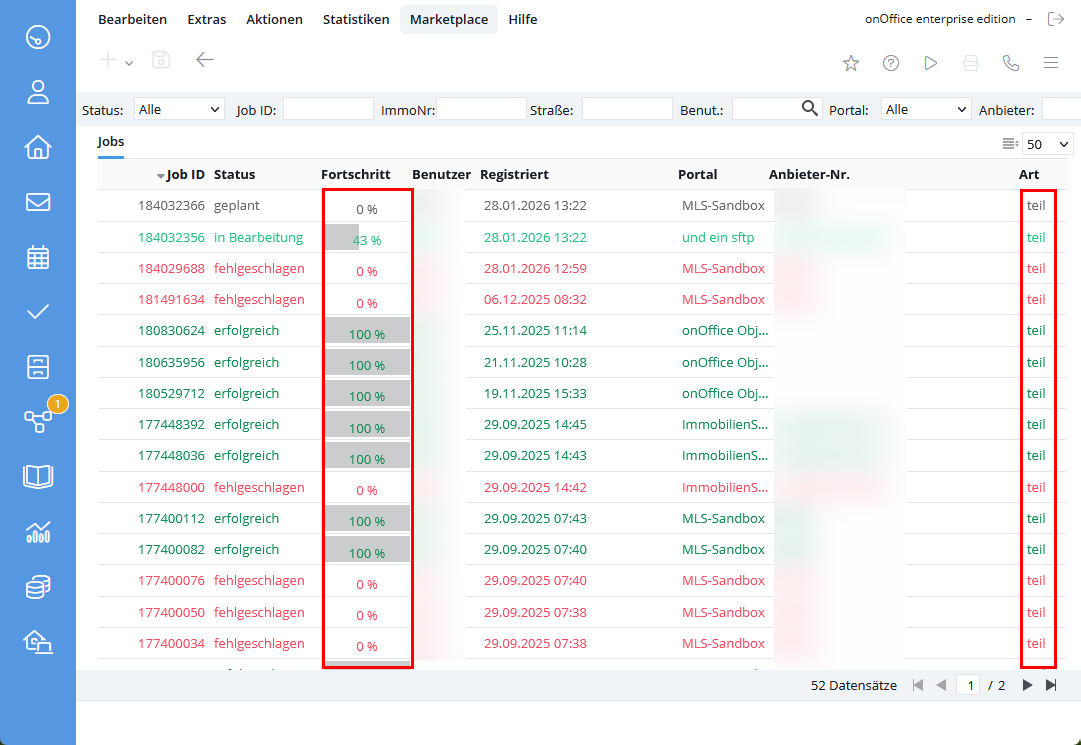
Task: Open the contacts person icon in sidebar
Action: click(x=38, y=93)
